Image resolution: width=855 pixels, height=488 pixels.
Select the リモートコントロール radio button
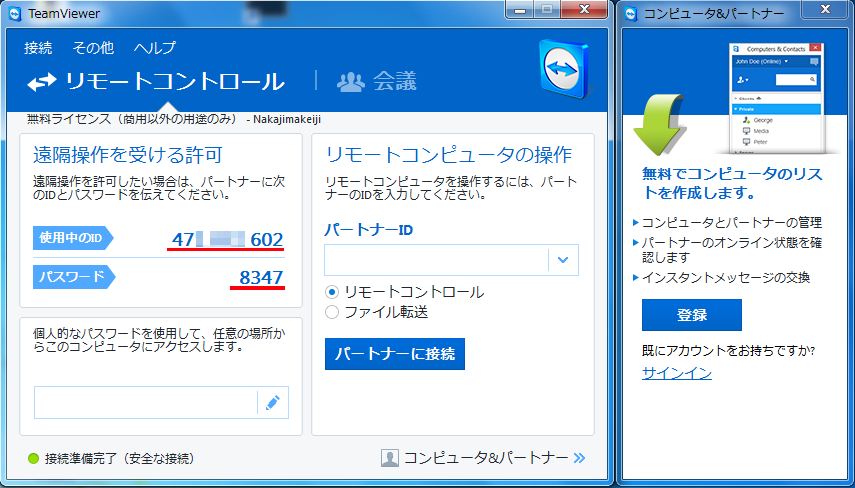332,292
